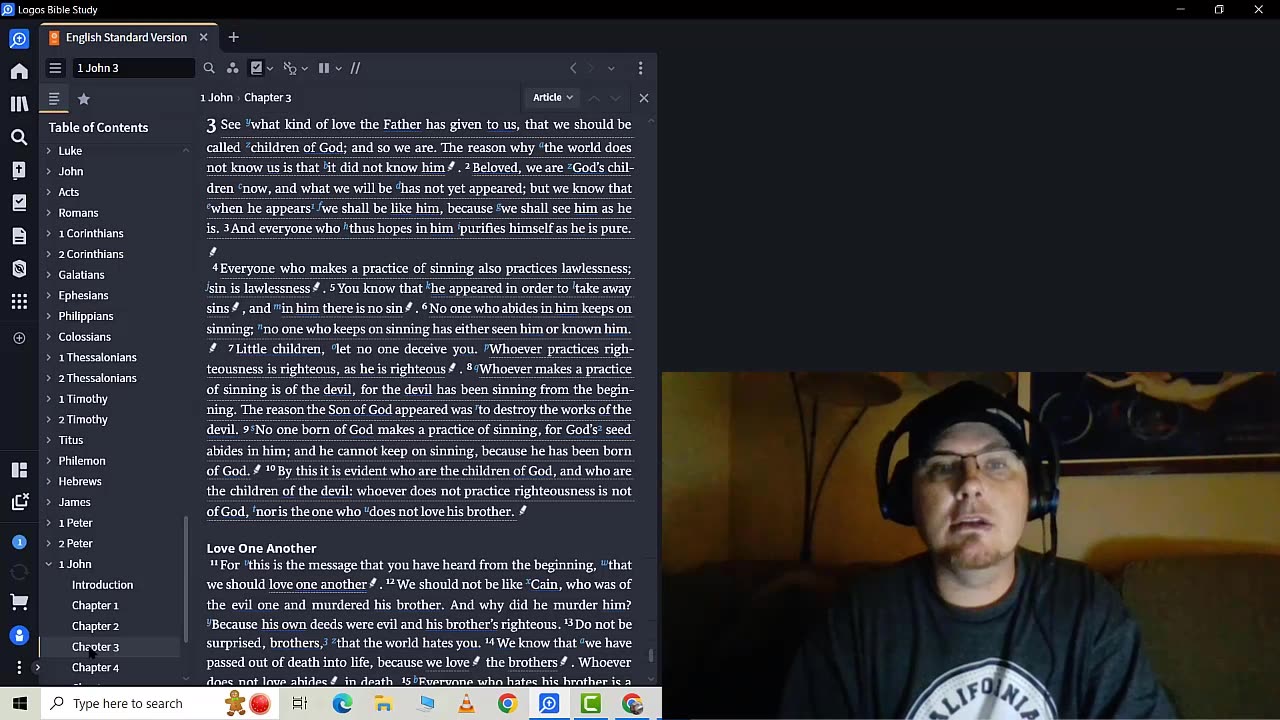Screen dimensions: 1280x720
Task: Click the Close All panels icon
Action: pos(19,502)
